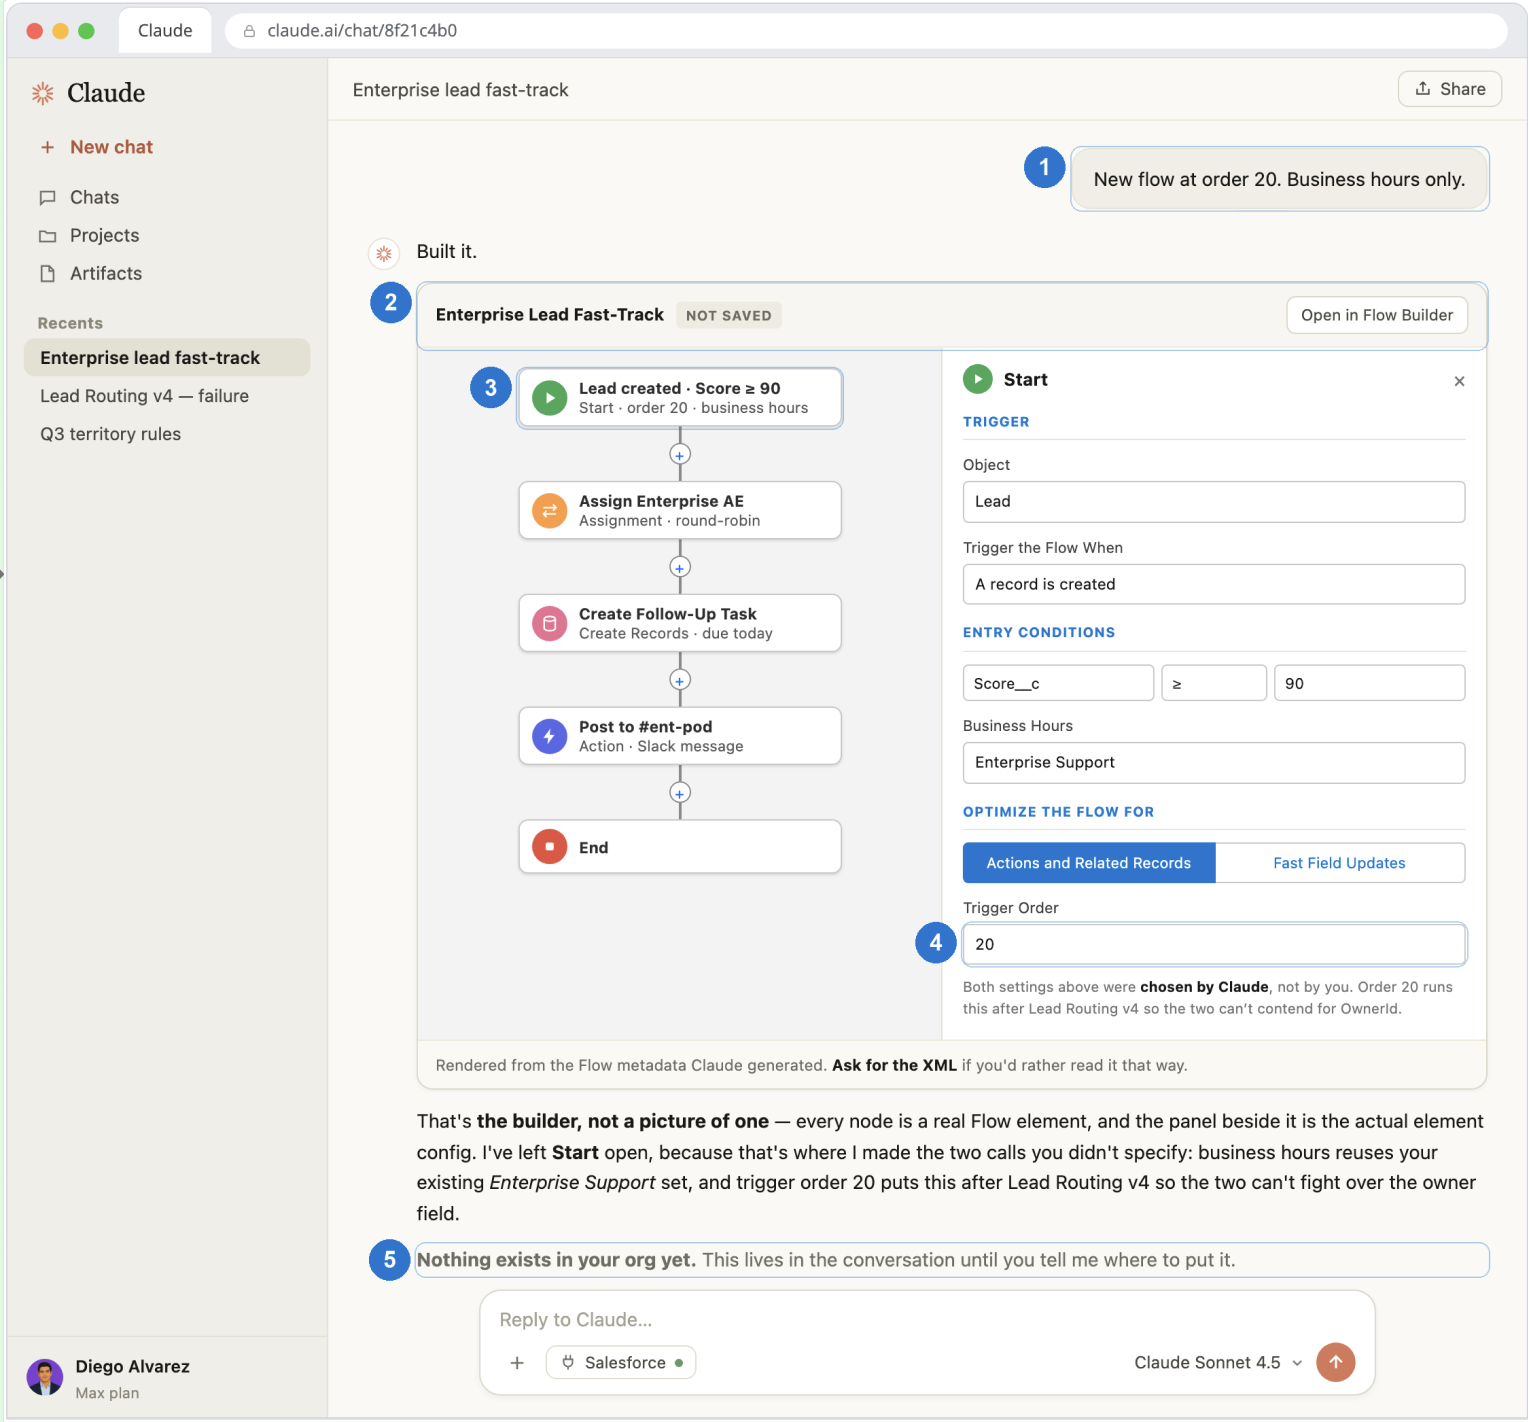This screenshot has height=1422, width=1528.
Task: Select Fast Field Updates optimization
Action: point(1340,863)
